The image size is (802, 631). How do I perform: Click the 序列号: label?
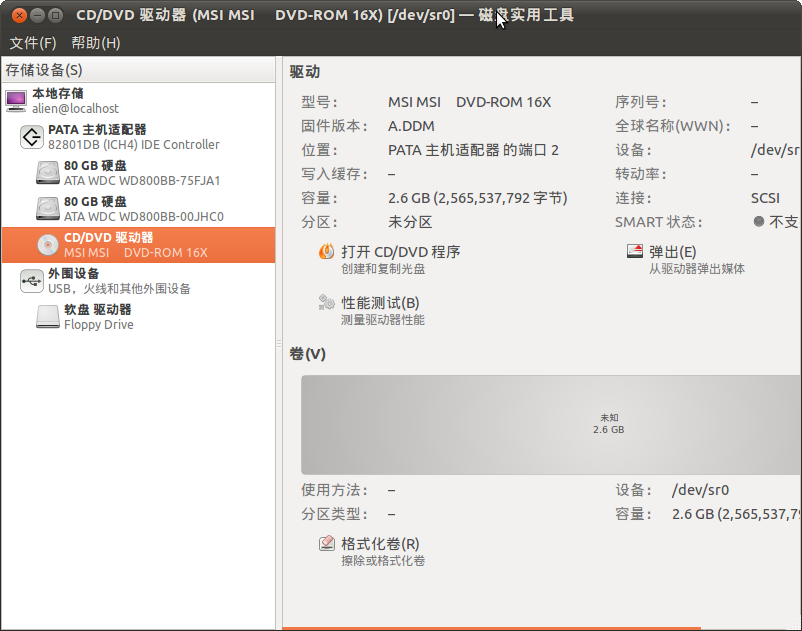point(641,102)
